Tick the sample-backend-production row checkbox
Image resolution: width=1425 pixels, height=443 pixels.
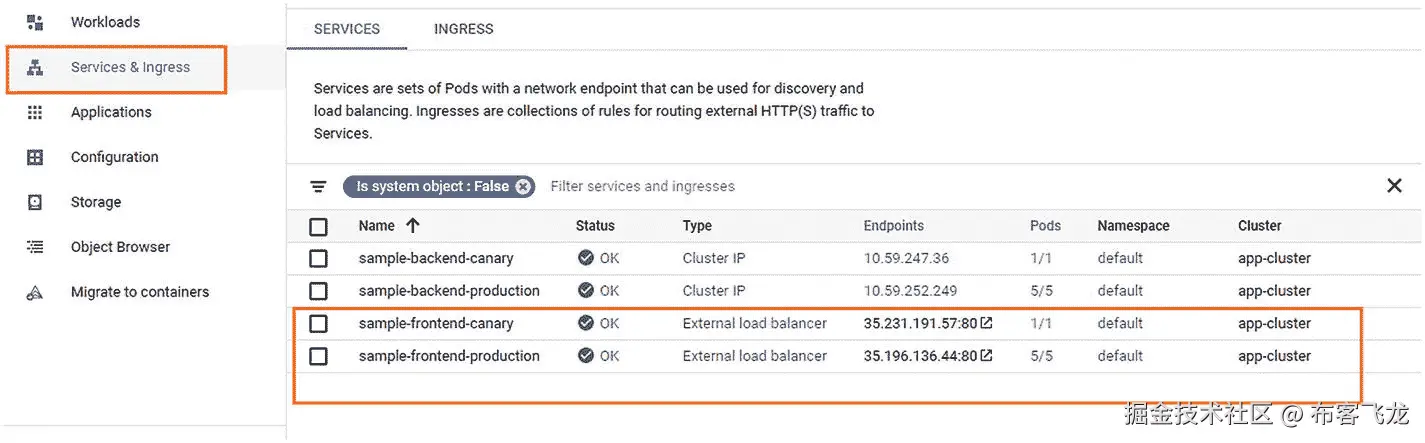318,291
